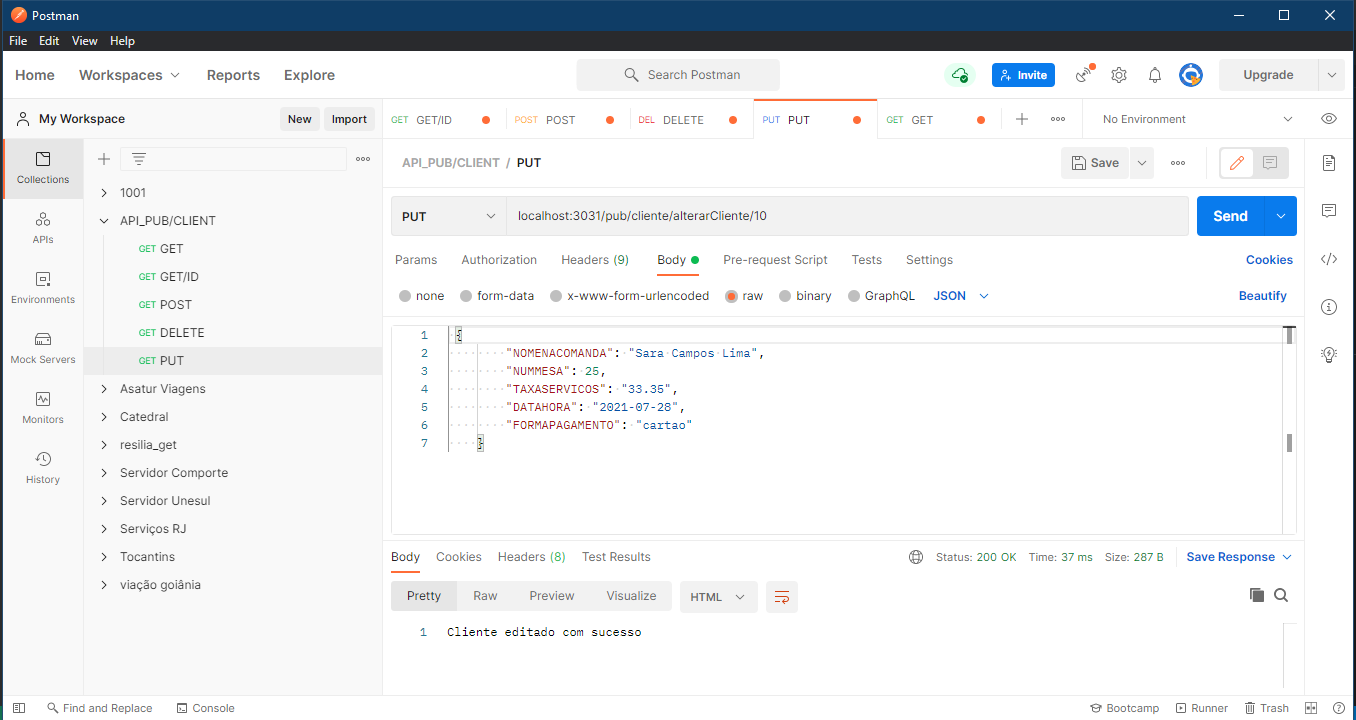1356x720 pixels.
Task: Select the raw body format
Action: (744, 295)
